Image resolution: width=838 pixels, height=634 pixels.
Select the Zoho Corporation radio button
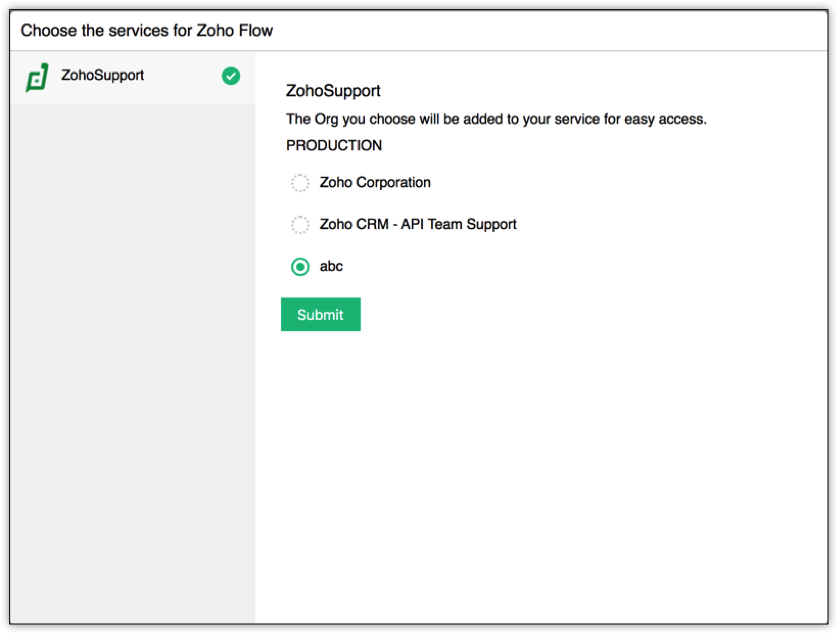300,183
